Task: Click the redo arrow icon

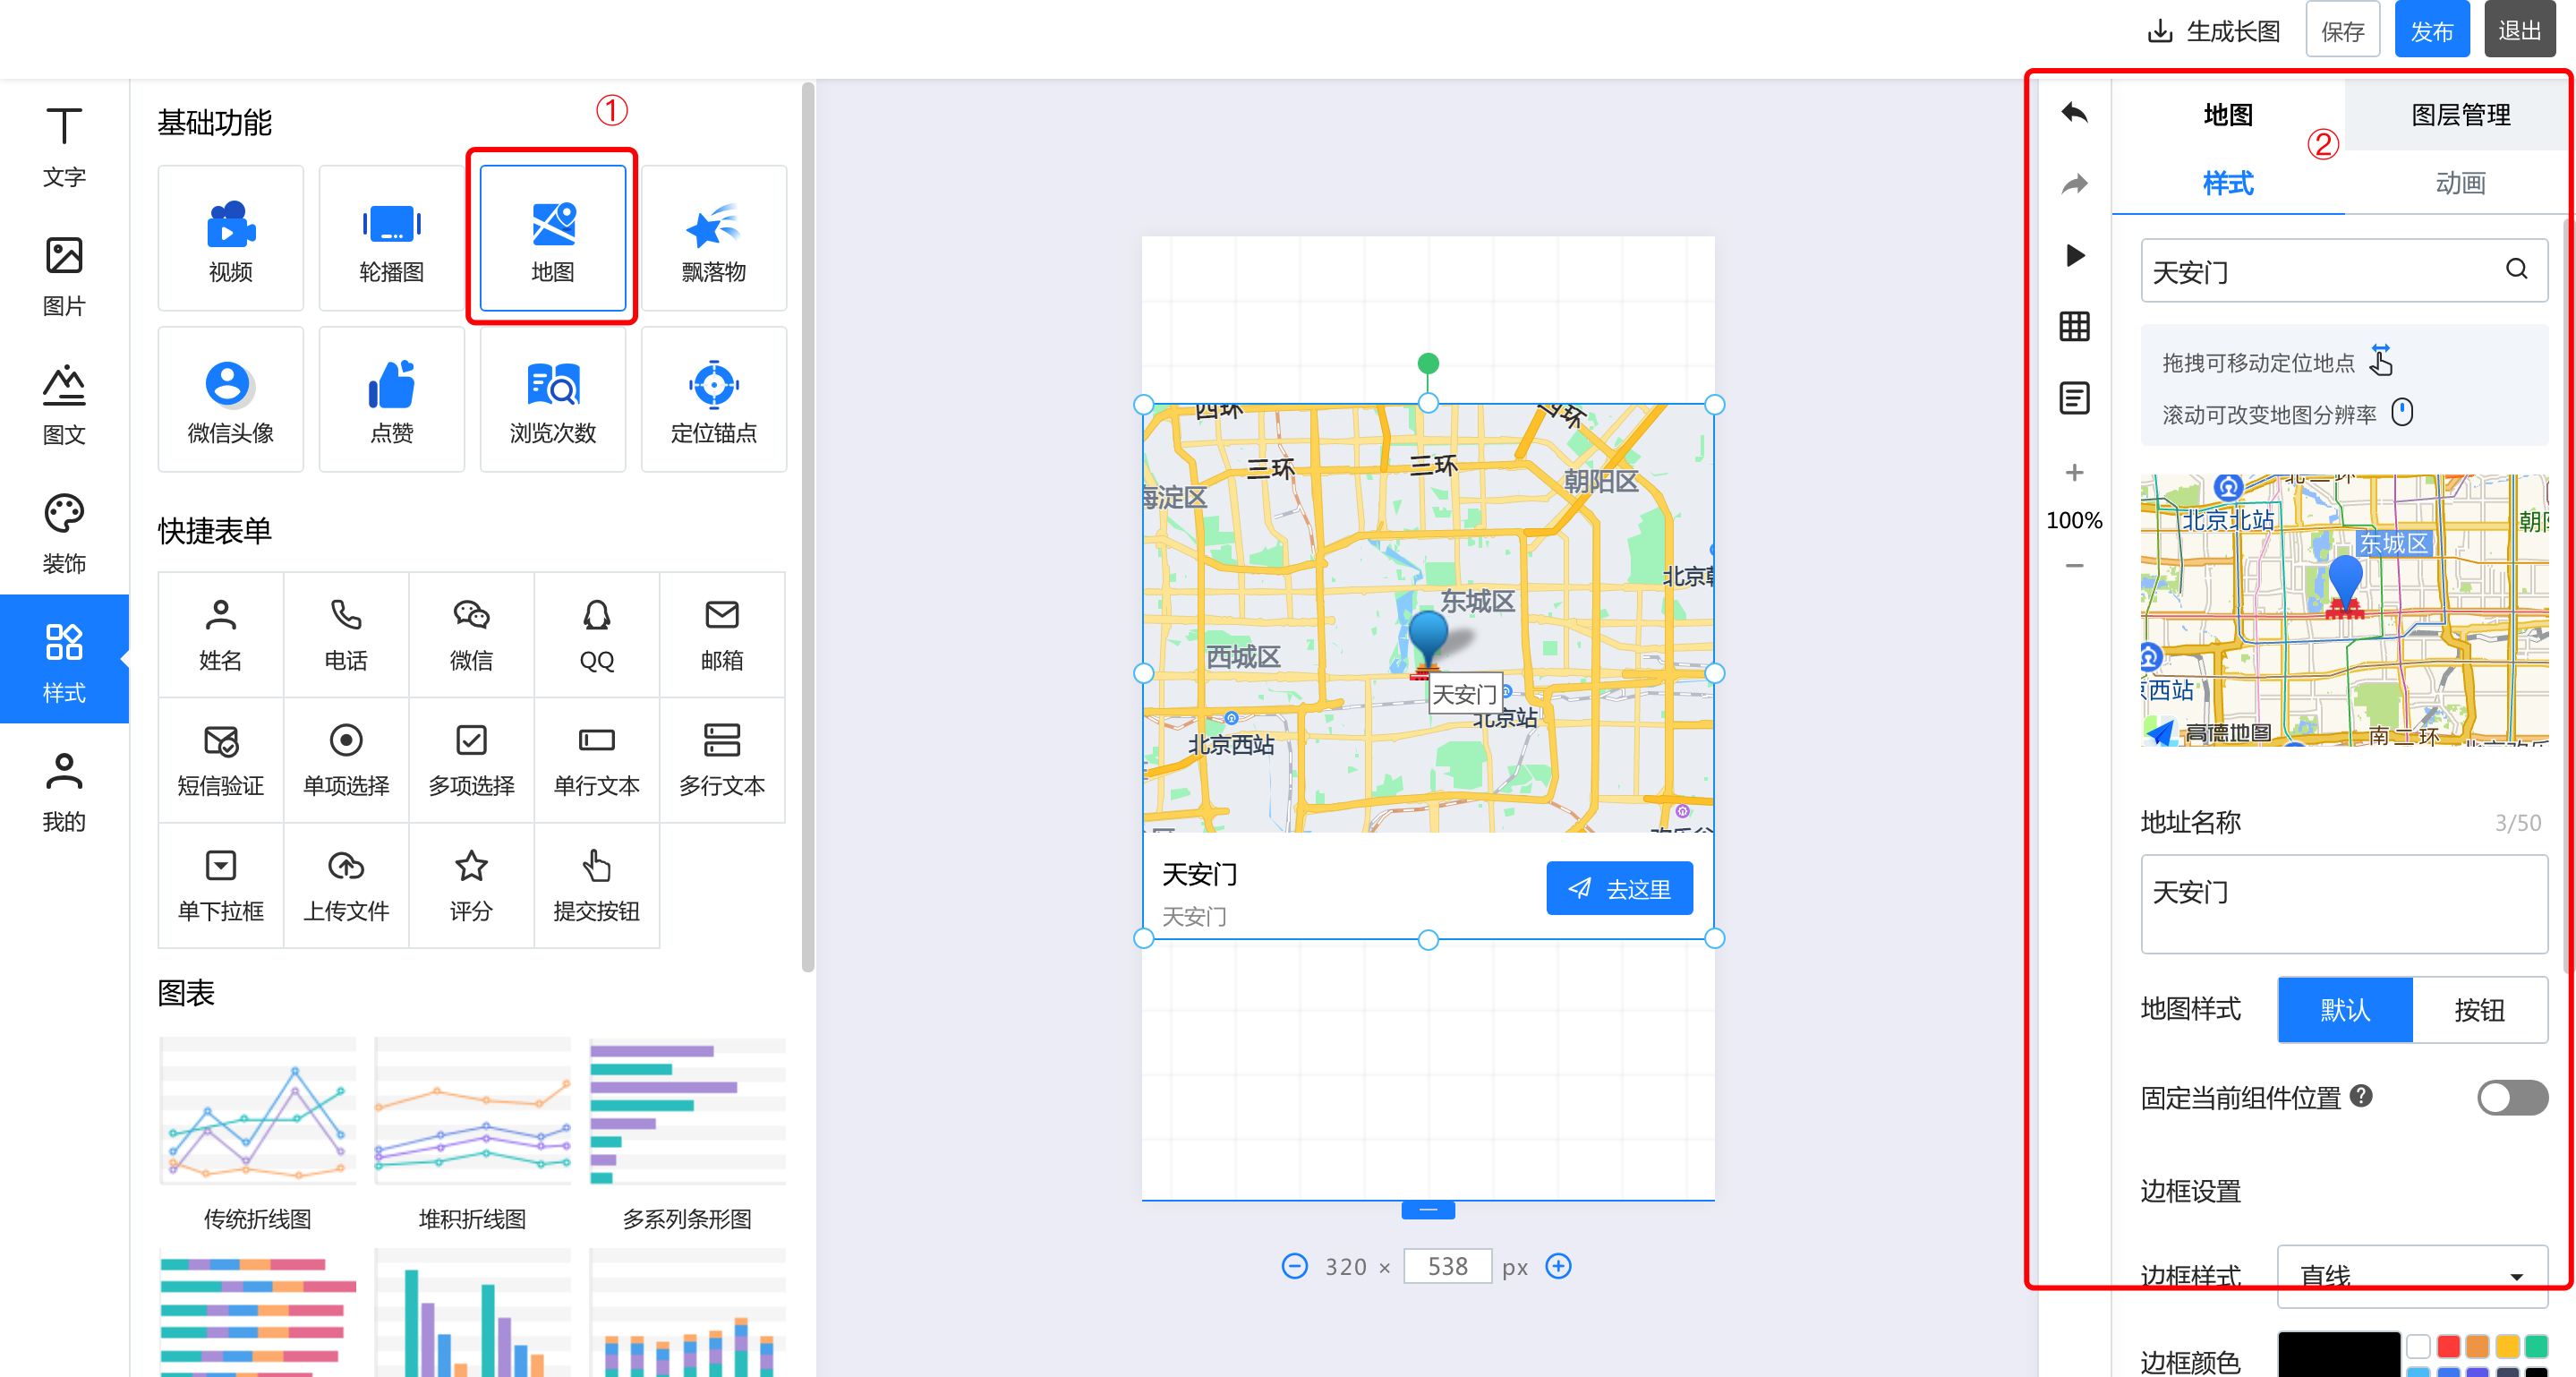Action: (2074, 184)
